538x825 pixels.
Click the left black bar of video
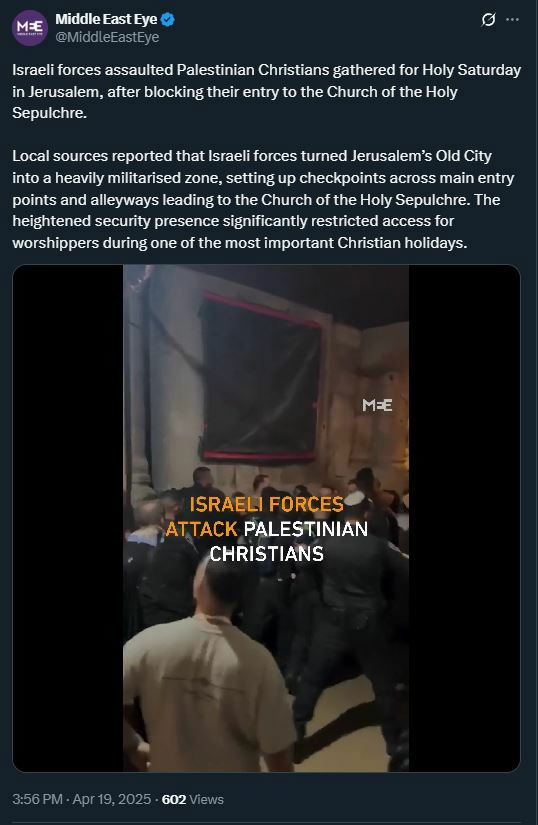(x=68, y=518)
